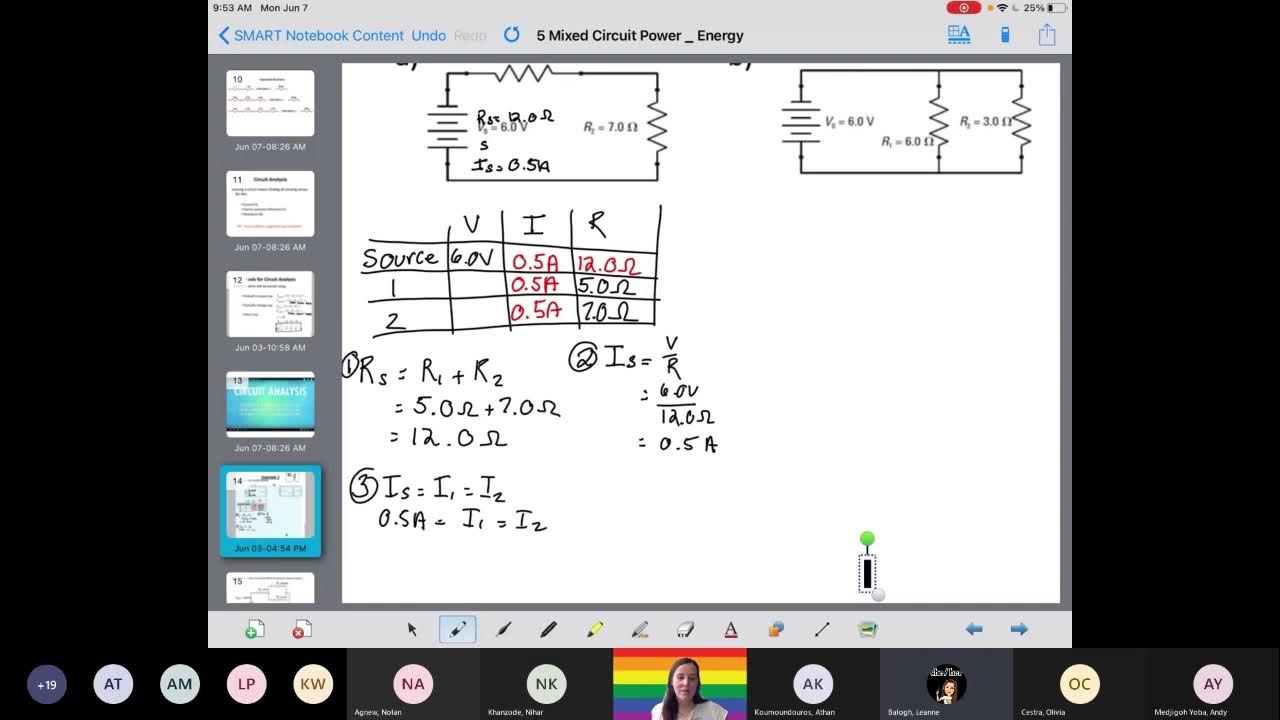Tap the Undo button
1280x720 pixels.
(x=428, y=35)
